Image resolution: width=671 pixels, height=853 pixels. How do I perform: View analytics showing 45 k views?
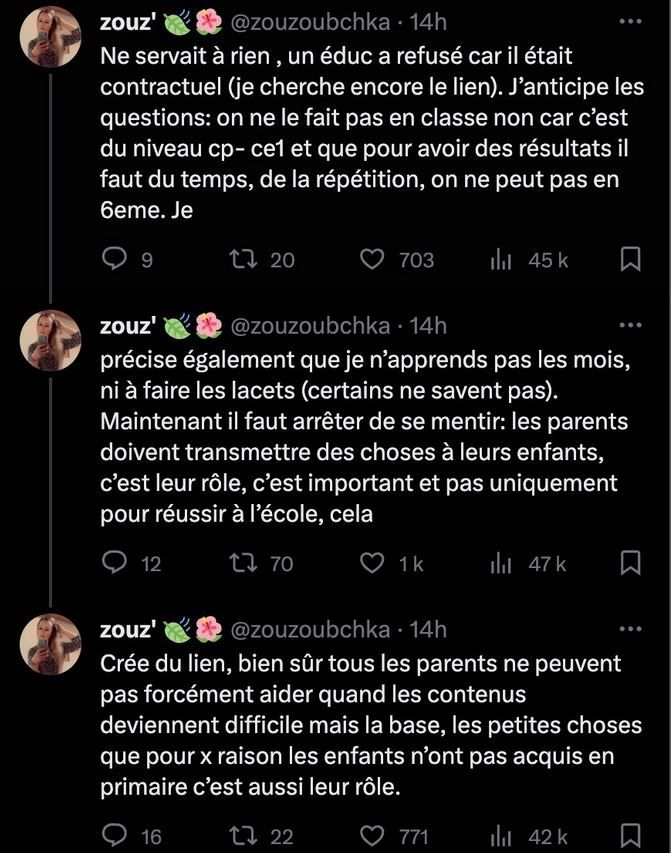(x=501, y=260)
